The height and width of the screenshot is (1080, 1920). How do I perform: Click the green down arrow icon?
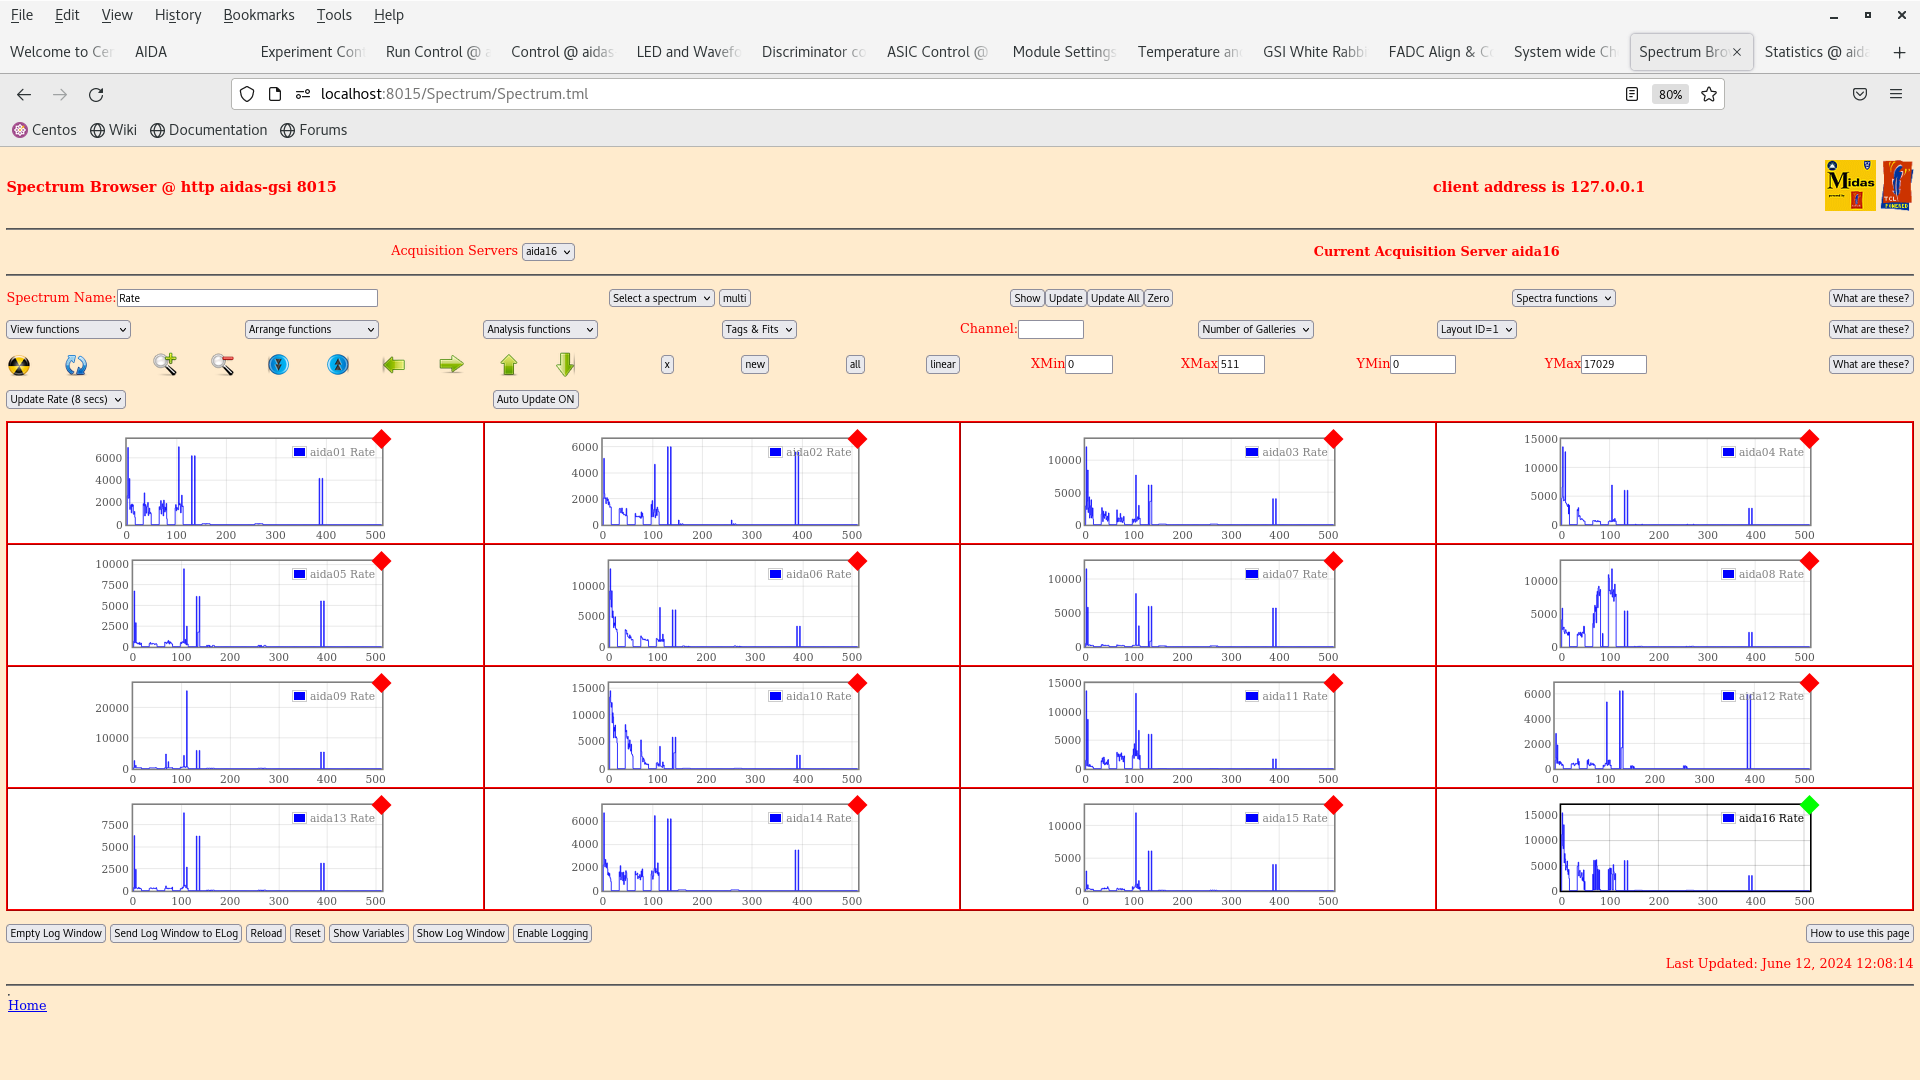coord(564,365)
